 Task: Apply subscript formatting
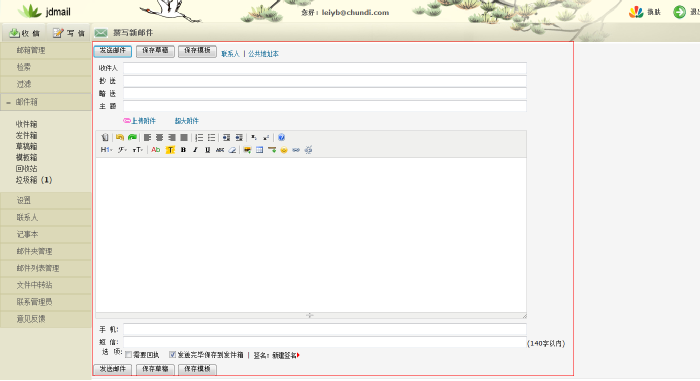tap(254, 138)
